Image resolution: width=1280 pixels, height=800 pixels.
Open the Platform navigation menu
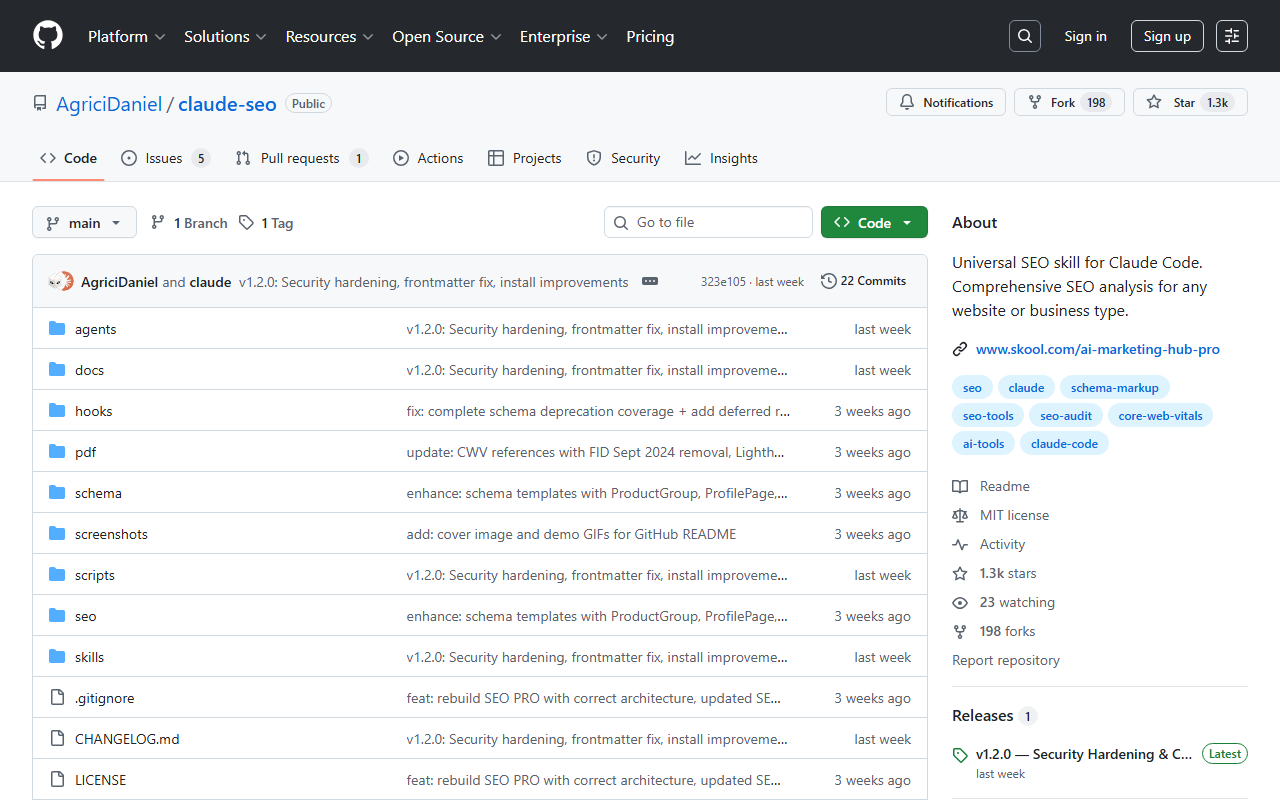tap(126, 36)
